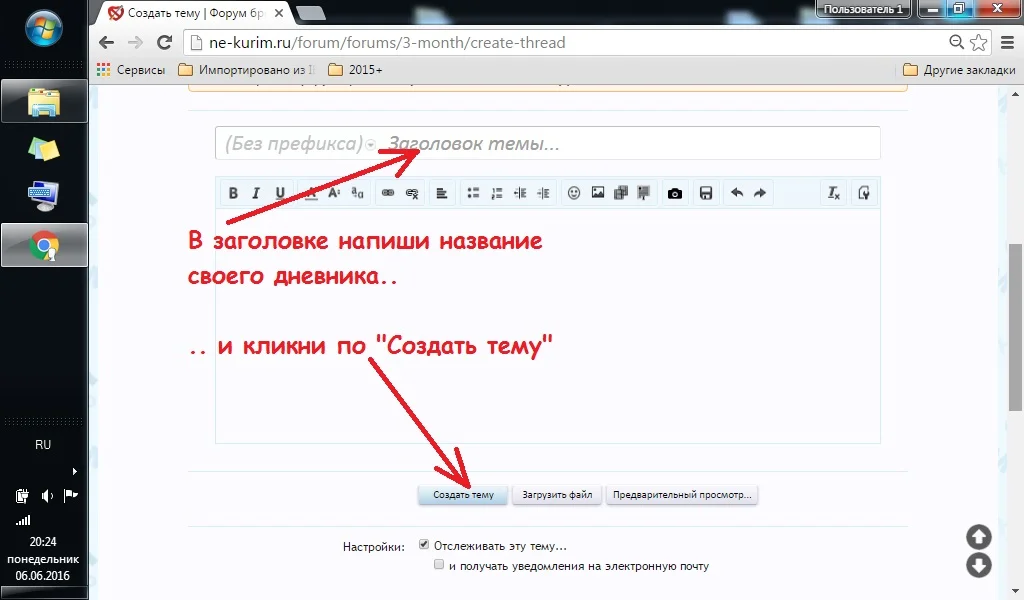This screenshot has height=600, width=1024.
Task: Open the computer monitor taskbar icon
Action: click(44, 196)
